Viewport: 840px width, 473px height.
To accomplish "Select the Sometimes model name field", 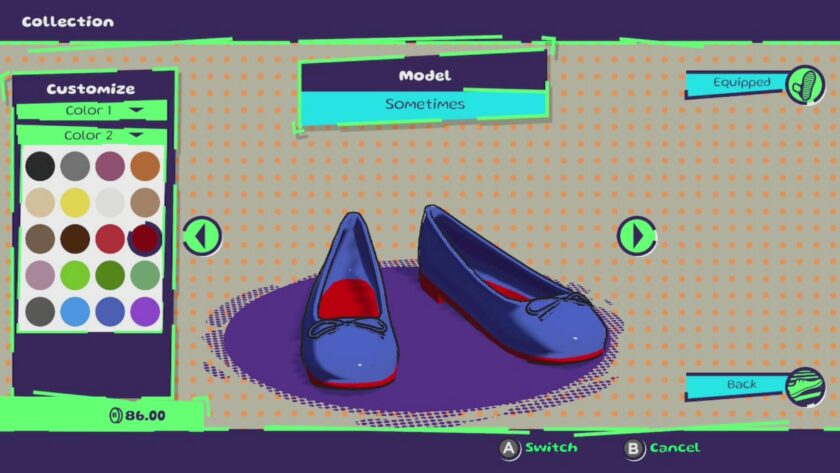I will (x=424, y=105).
